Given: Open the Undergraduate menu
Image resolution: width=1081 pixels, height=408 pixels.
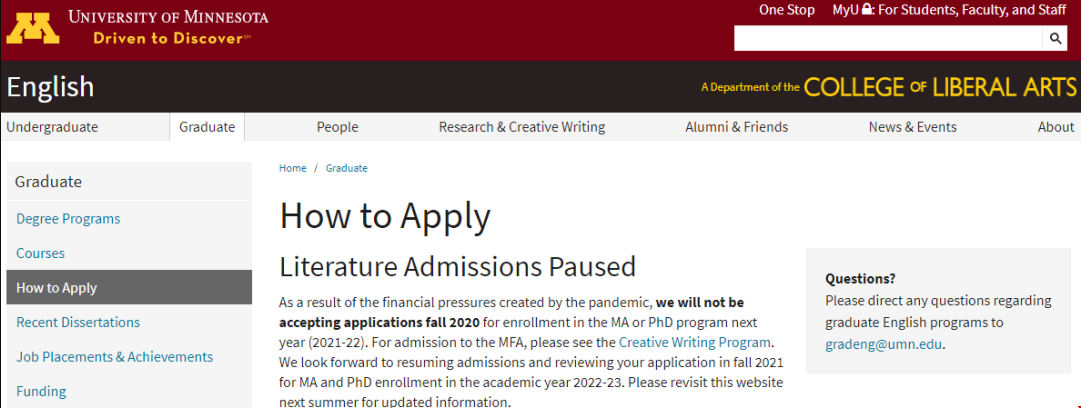Looking at the screenshot, I should (52, 127).
